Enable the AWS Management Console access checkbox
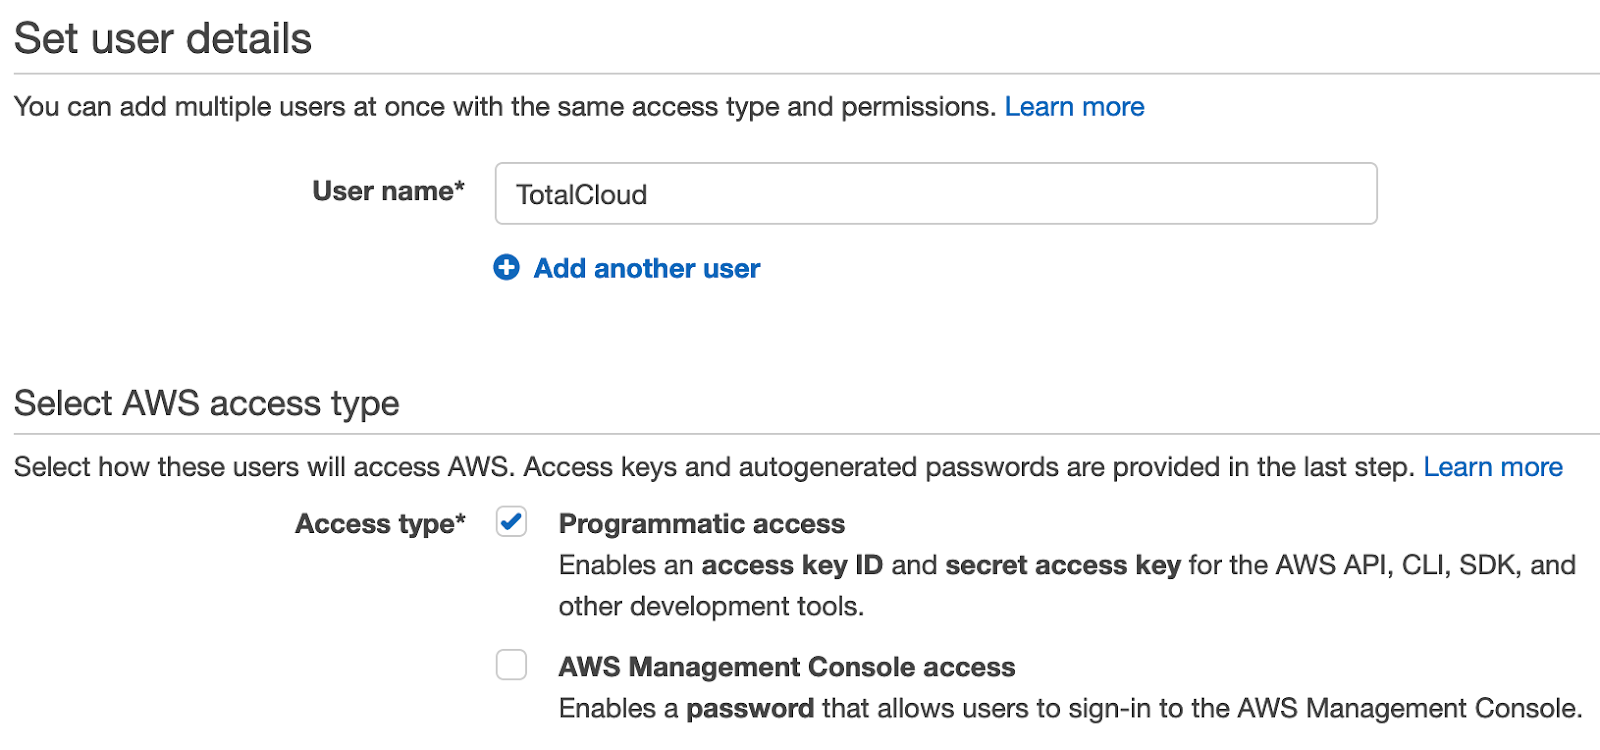1600x750 pixels. pos(512,665)
